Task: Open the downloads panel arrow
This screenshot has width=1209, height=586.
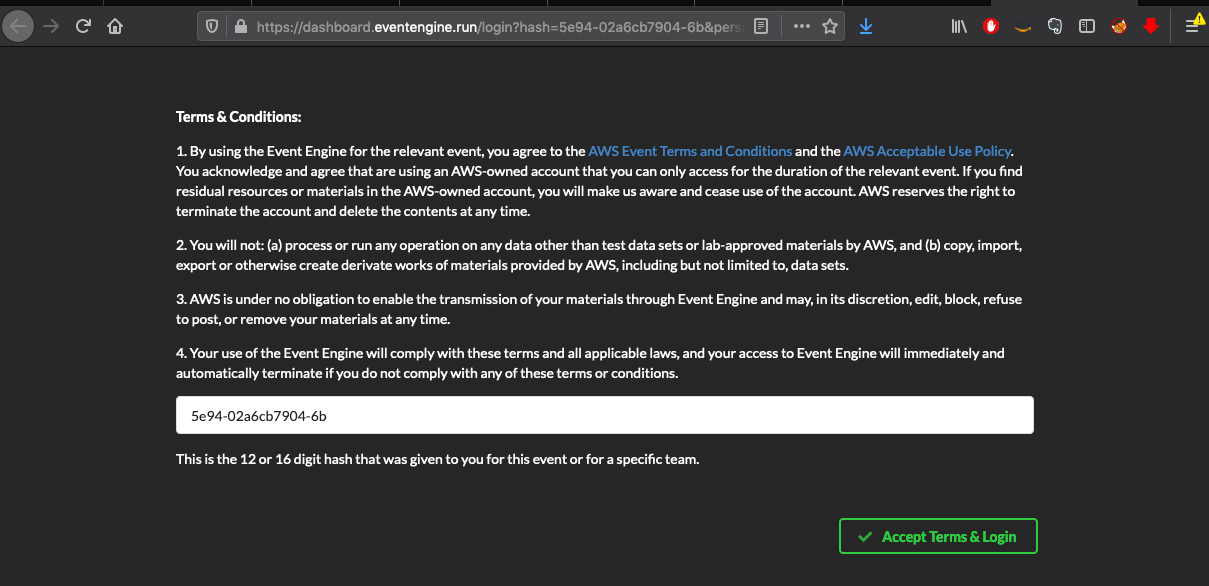Action: coord(866,27)
